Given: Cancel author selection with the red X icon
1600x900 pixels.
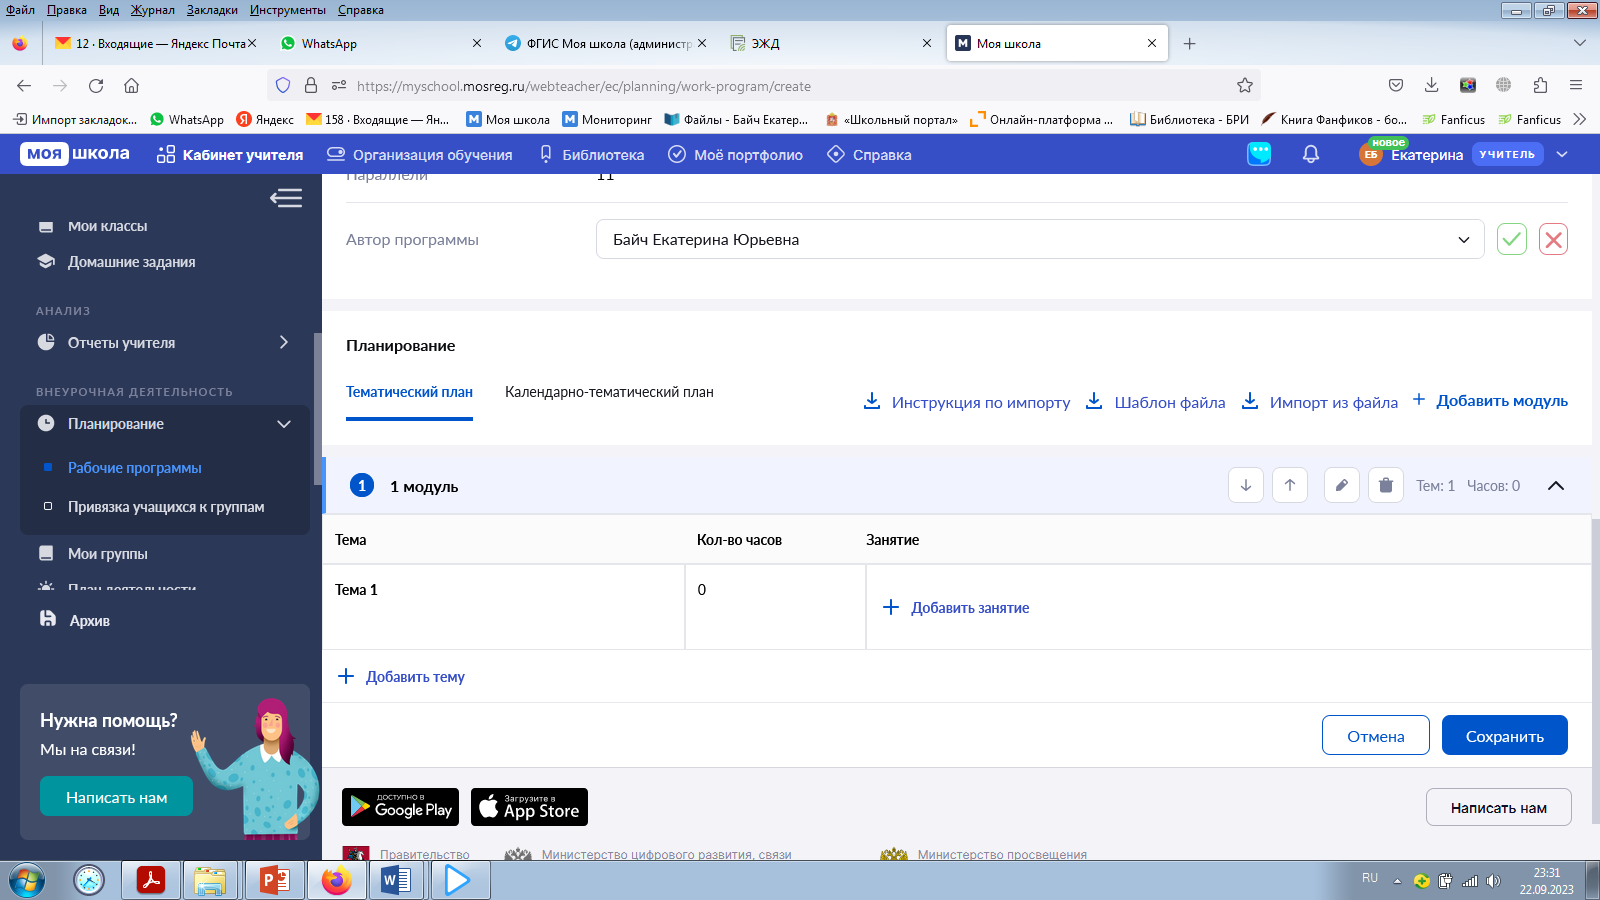Looking at the screenshot, I should click(x=1553, y=239).
